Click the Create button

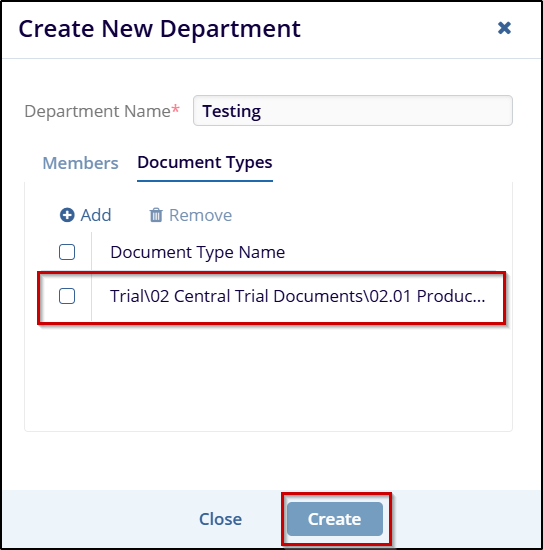click(x=335, y=519)
